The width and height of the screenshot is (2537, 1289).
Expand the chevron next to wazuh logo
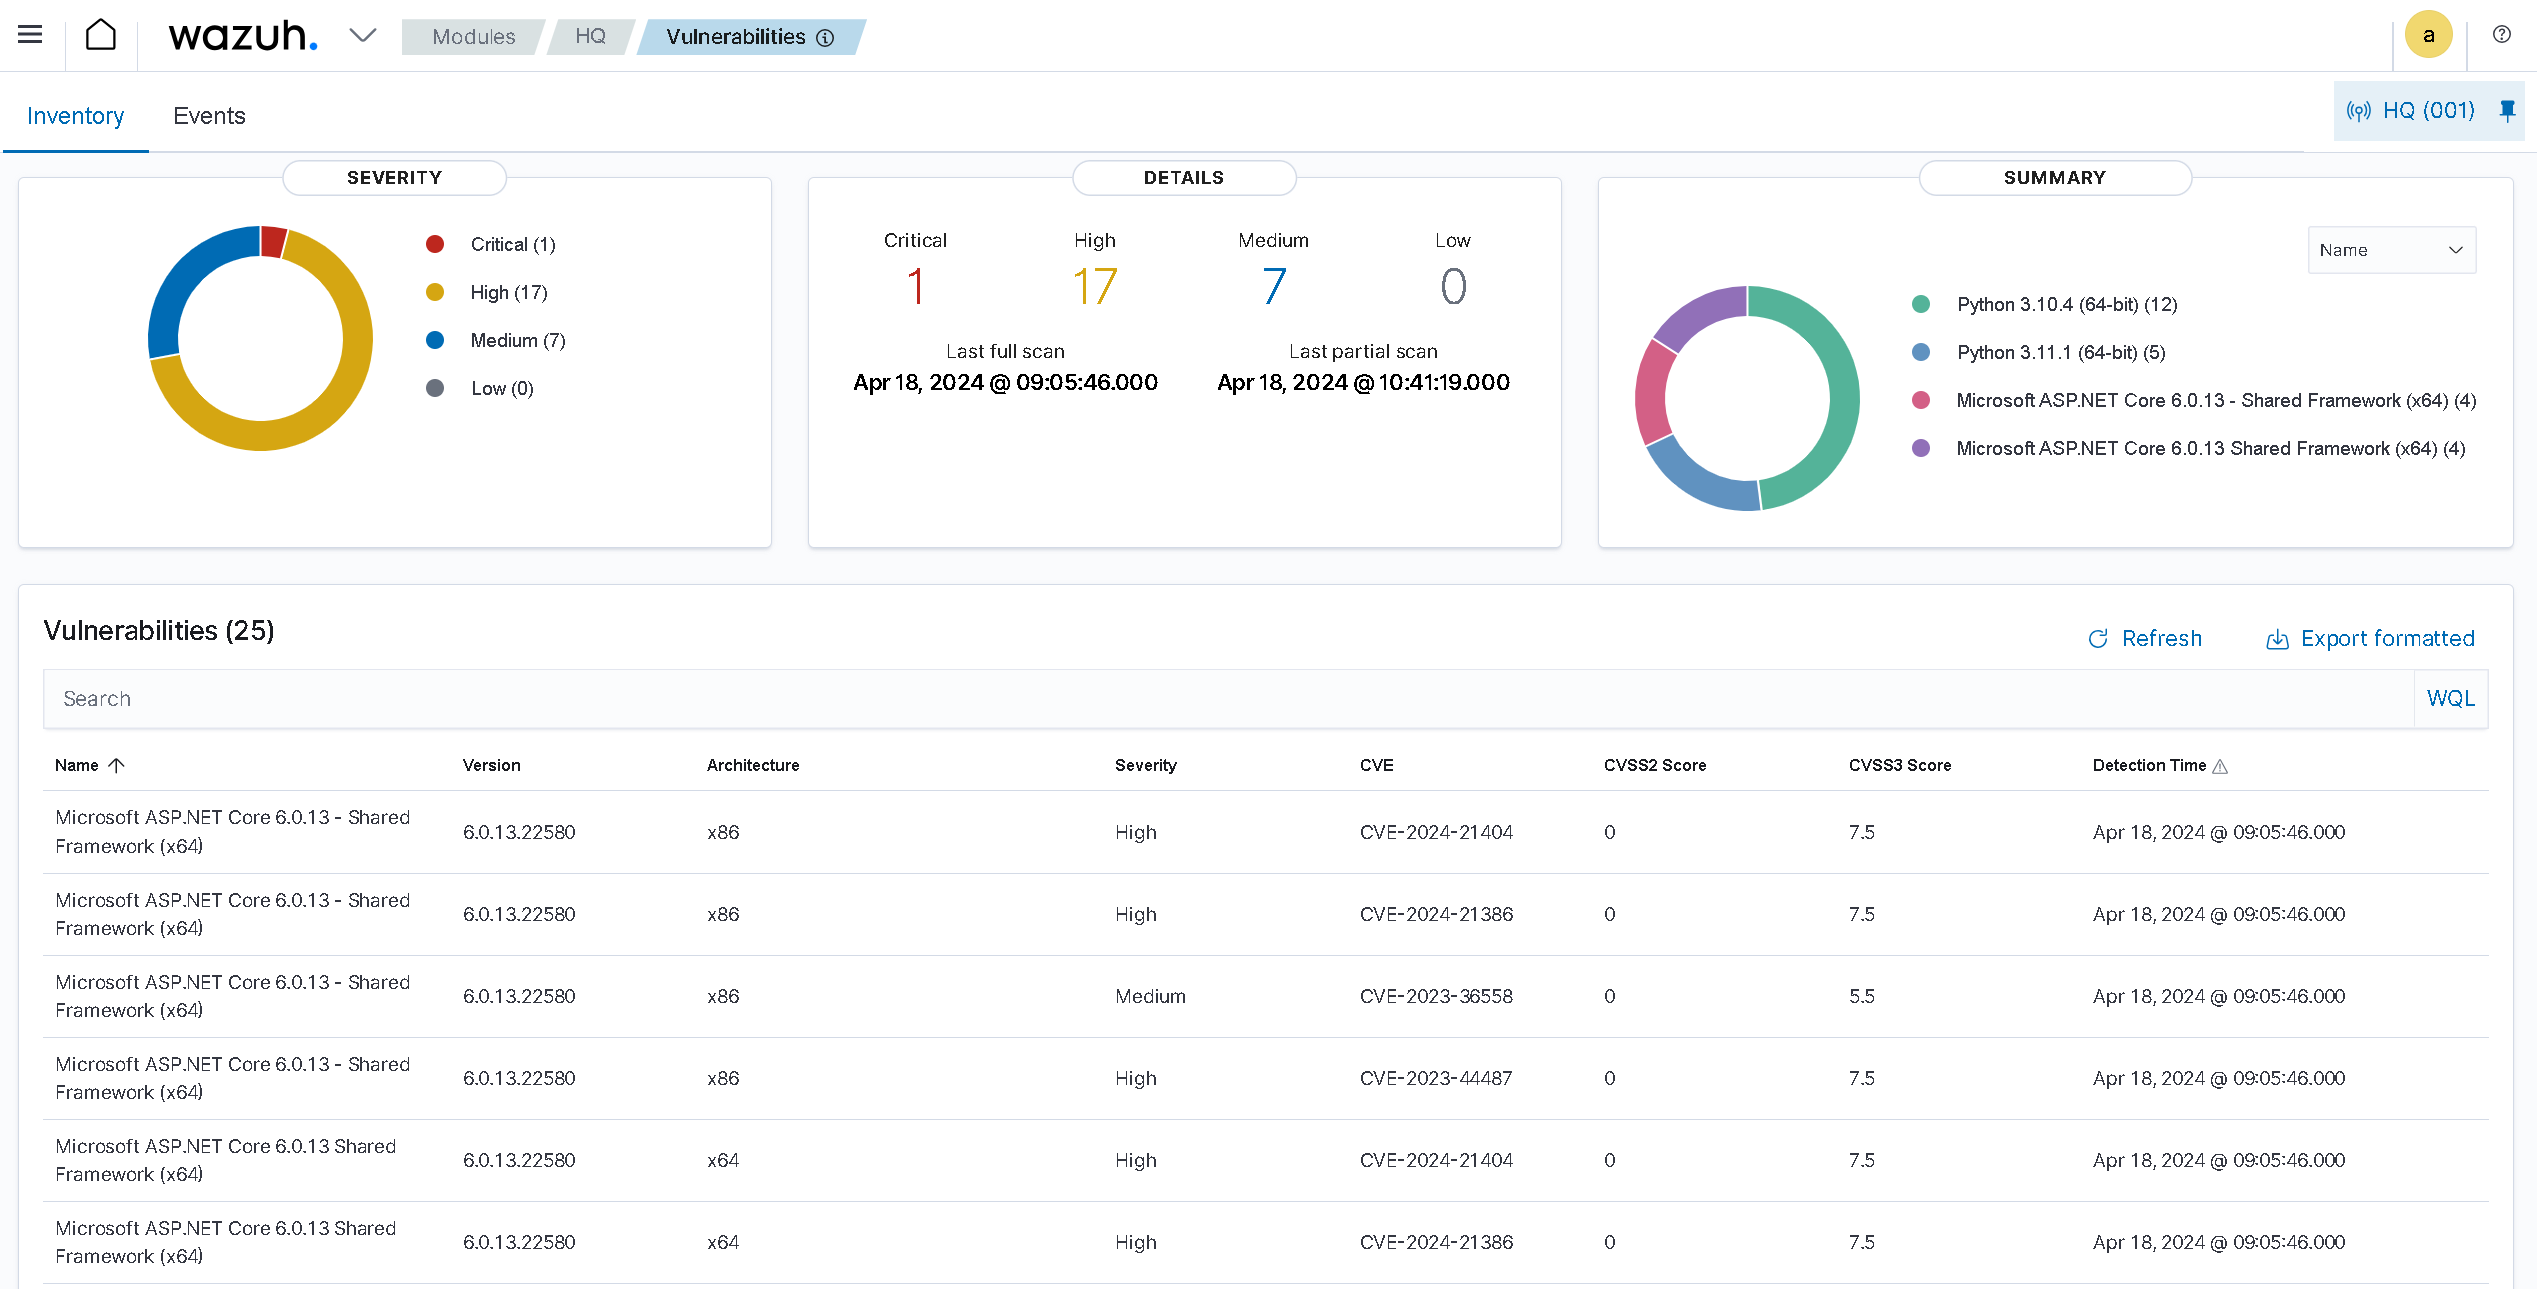(x=363, y=36)
